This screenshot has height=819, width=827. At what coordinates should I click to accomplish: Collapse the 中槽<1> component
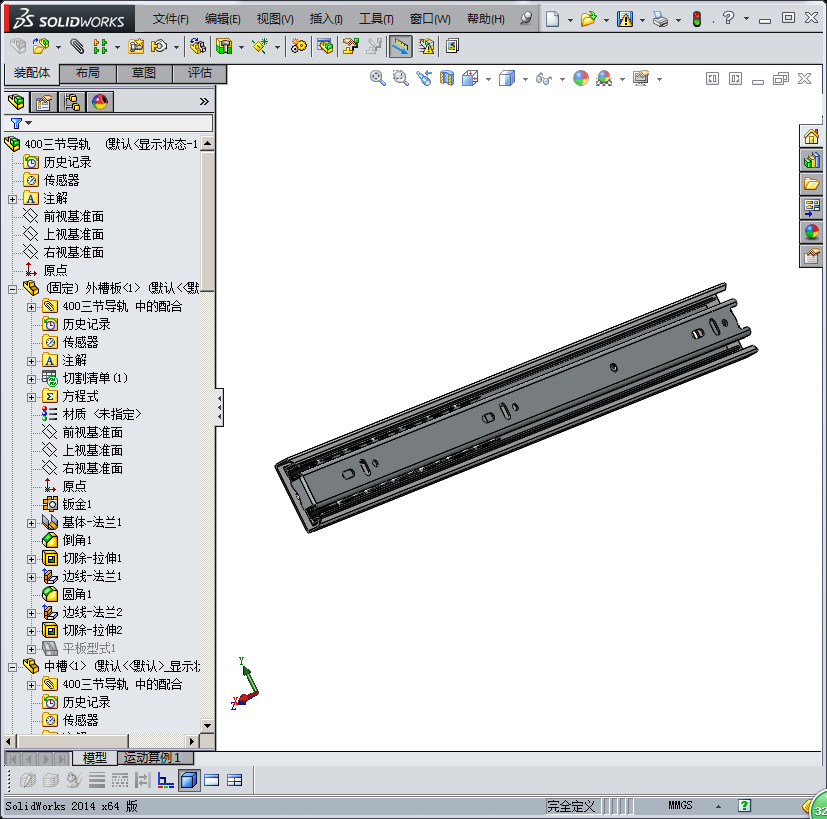pos(13,667)
